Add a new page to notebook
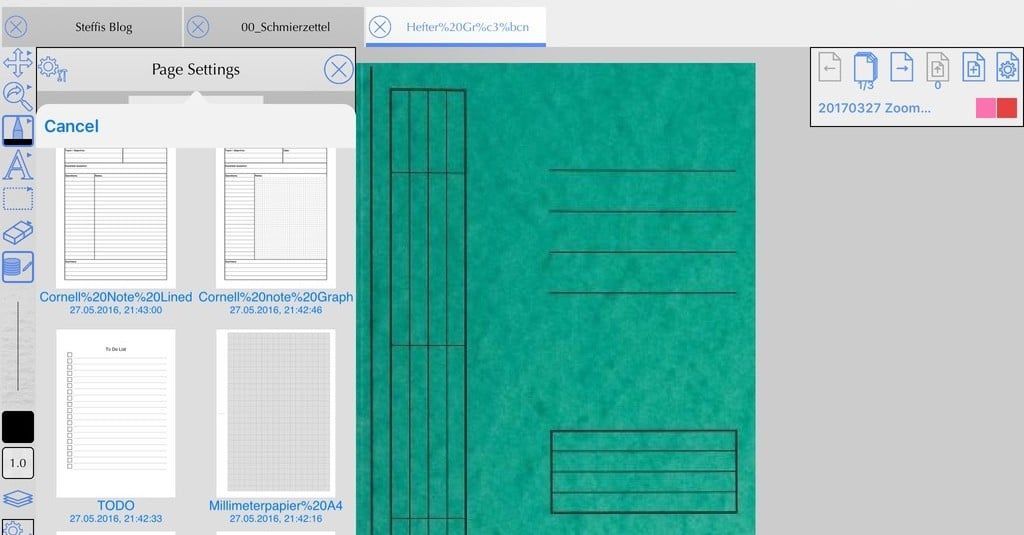Screen dimensions: 1024x535 click(x=972, y=68)
